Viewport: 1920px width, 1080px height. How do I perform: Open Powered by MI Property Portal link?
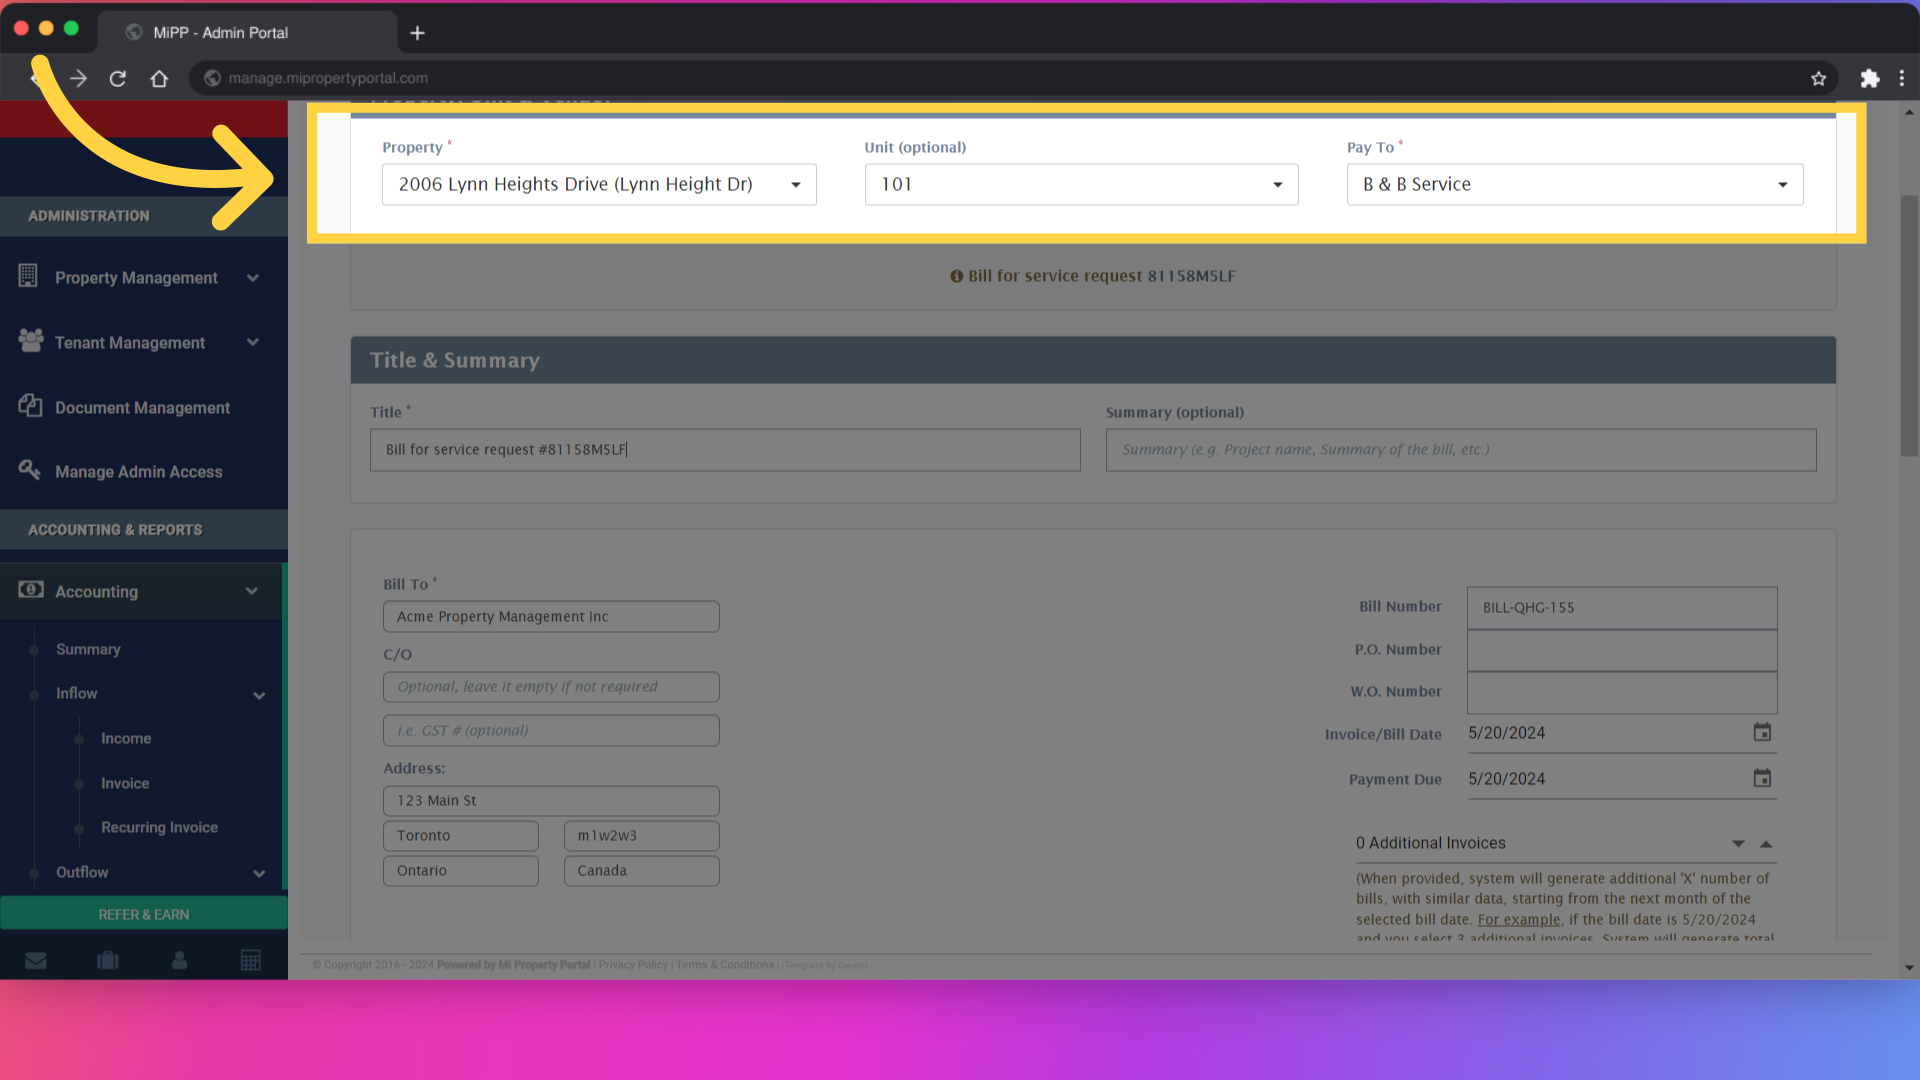[513, 965]
